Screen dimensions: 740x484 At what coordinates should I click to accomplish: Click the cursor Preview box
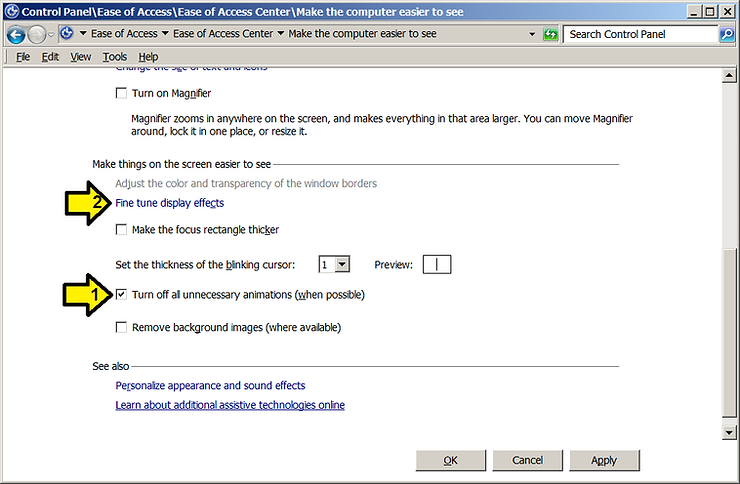[437, 264]
